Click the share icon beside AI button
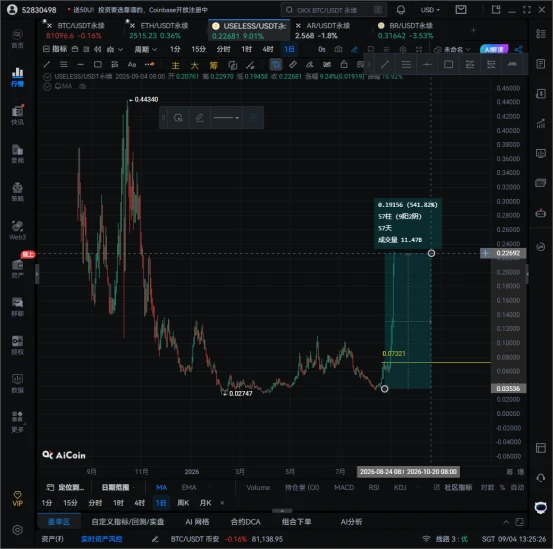This screenshot has height=549, width=554. [x=518, y=49]
